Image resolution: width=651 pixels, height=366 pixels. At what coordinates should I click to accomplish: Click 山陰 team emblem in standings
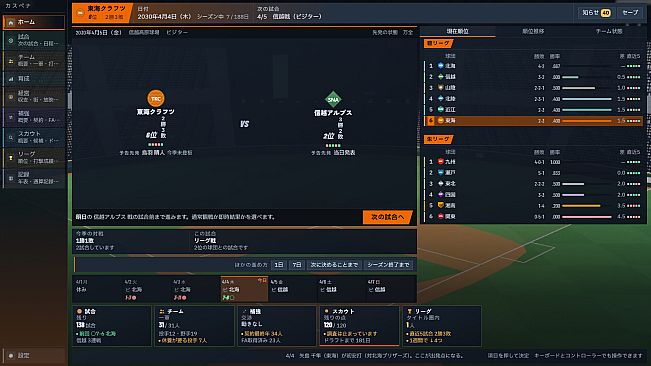pos(441,88)
